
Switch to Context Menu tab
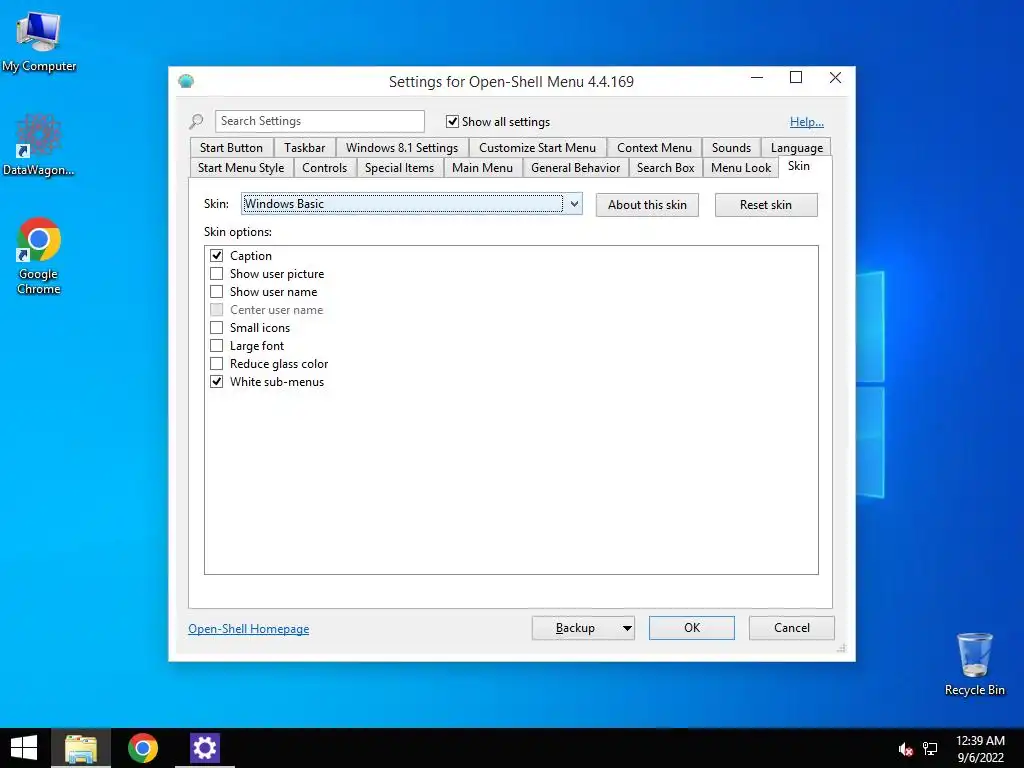coord(654,148)
